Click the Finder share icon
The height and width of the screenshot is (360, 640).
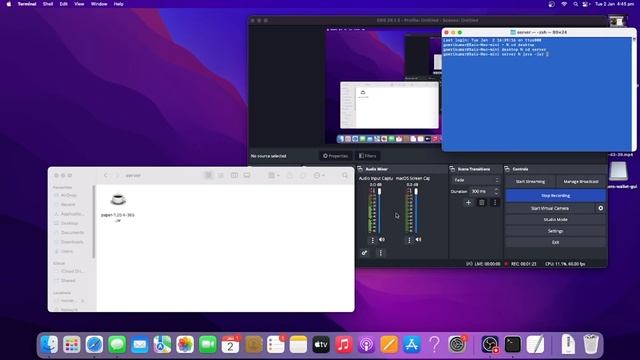(289, 176)
